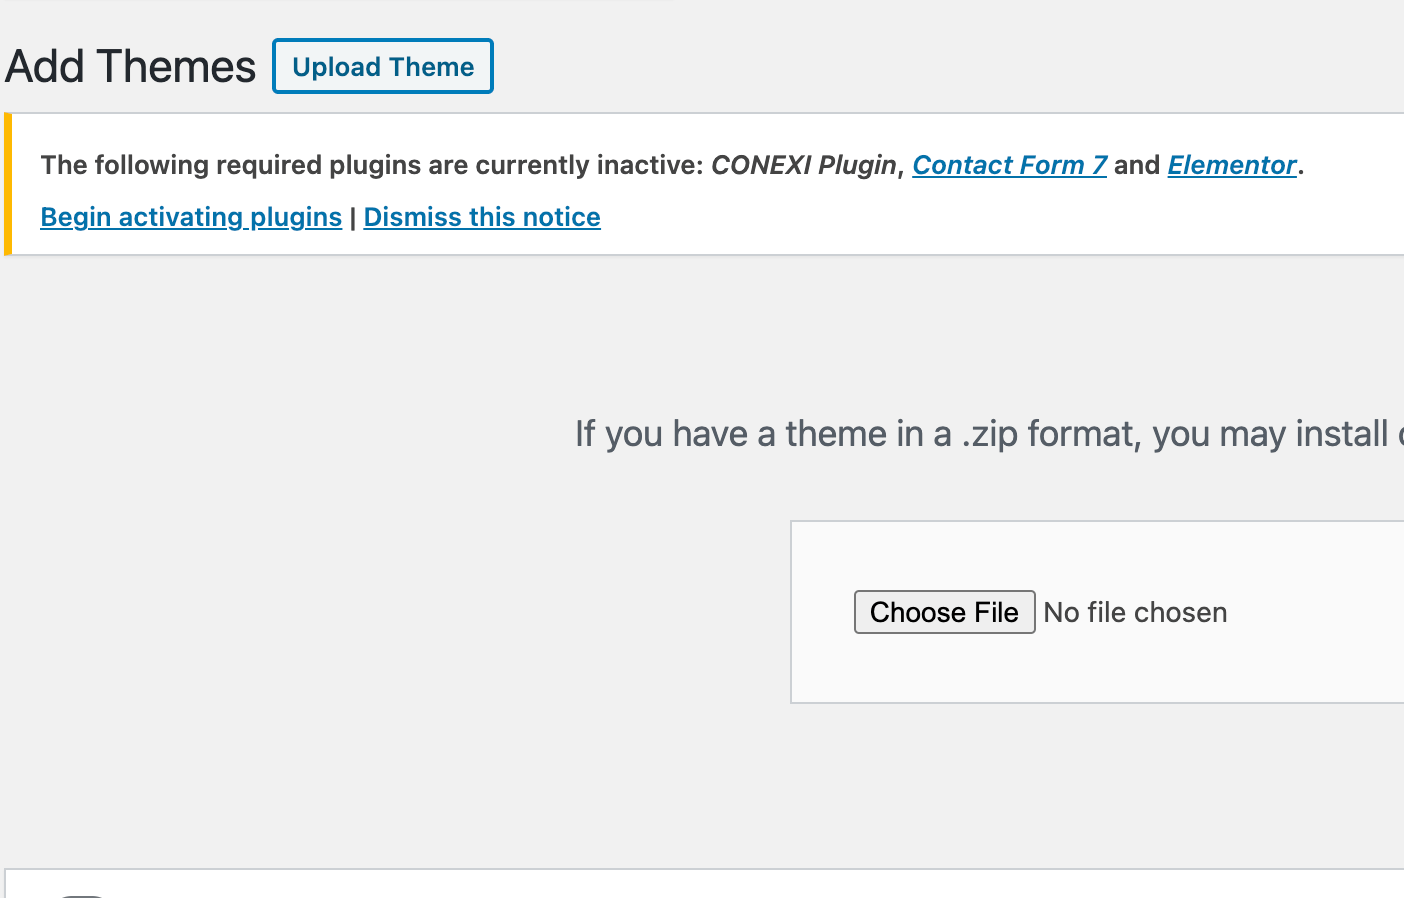
Task: Click the yellow left border of the notice
Action: pos(8,185)
